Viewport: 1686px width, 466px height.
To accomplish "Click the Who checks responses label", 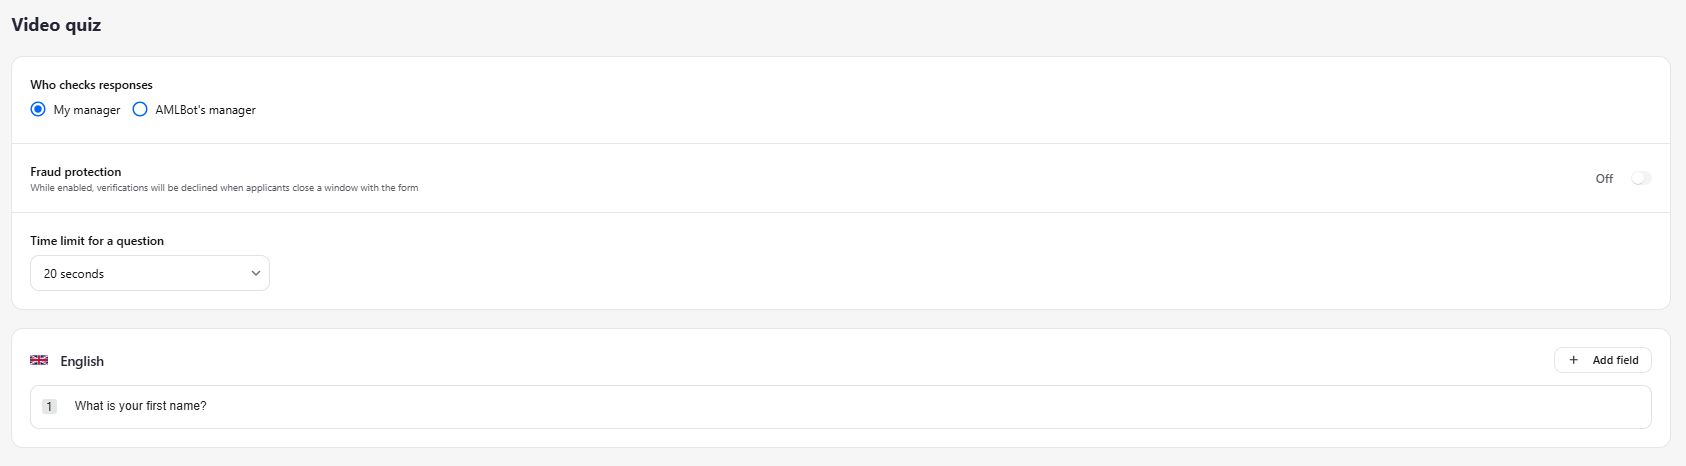I will point(91,85).
